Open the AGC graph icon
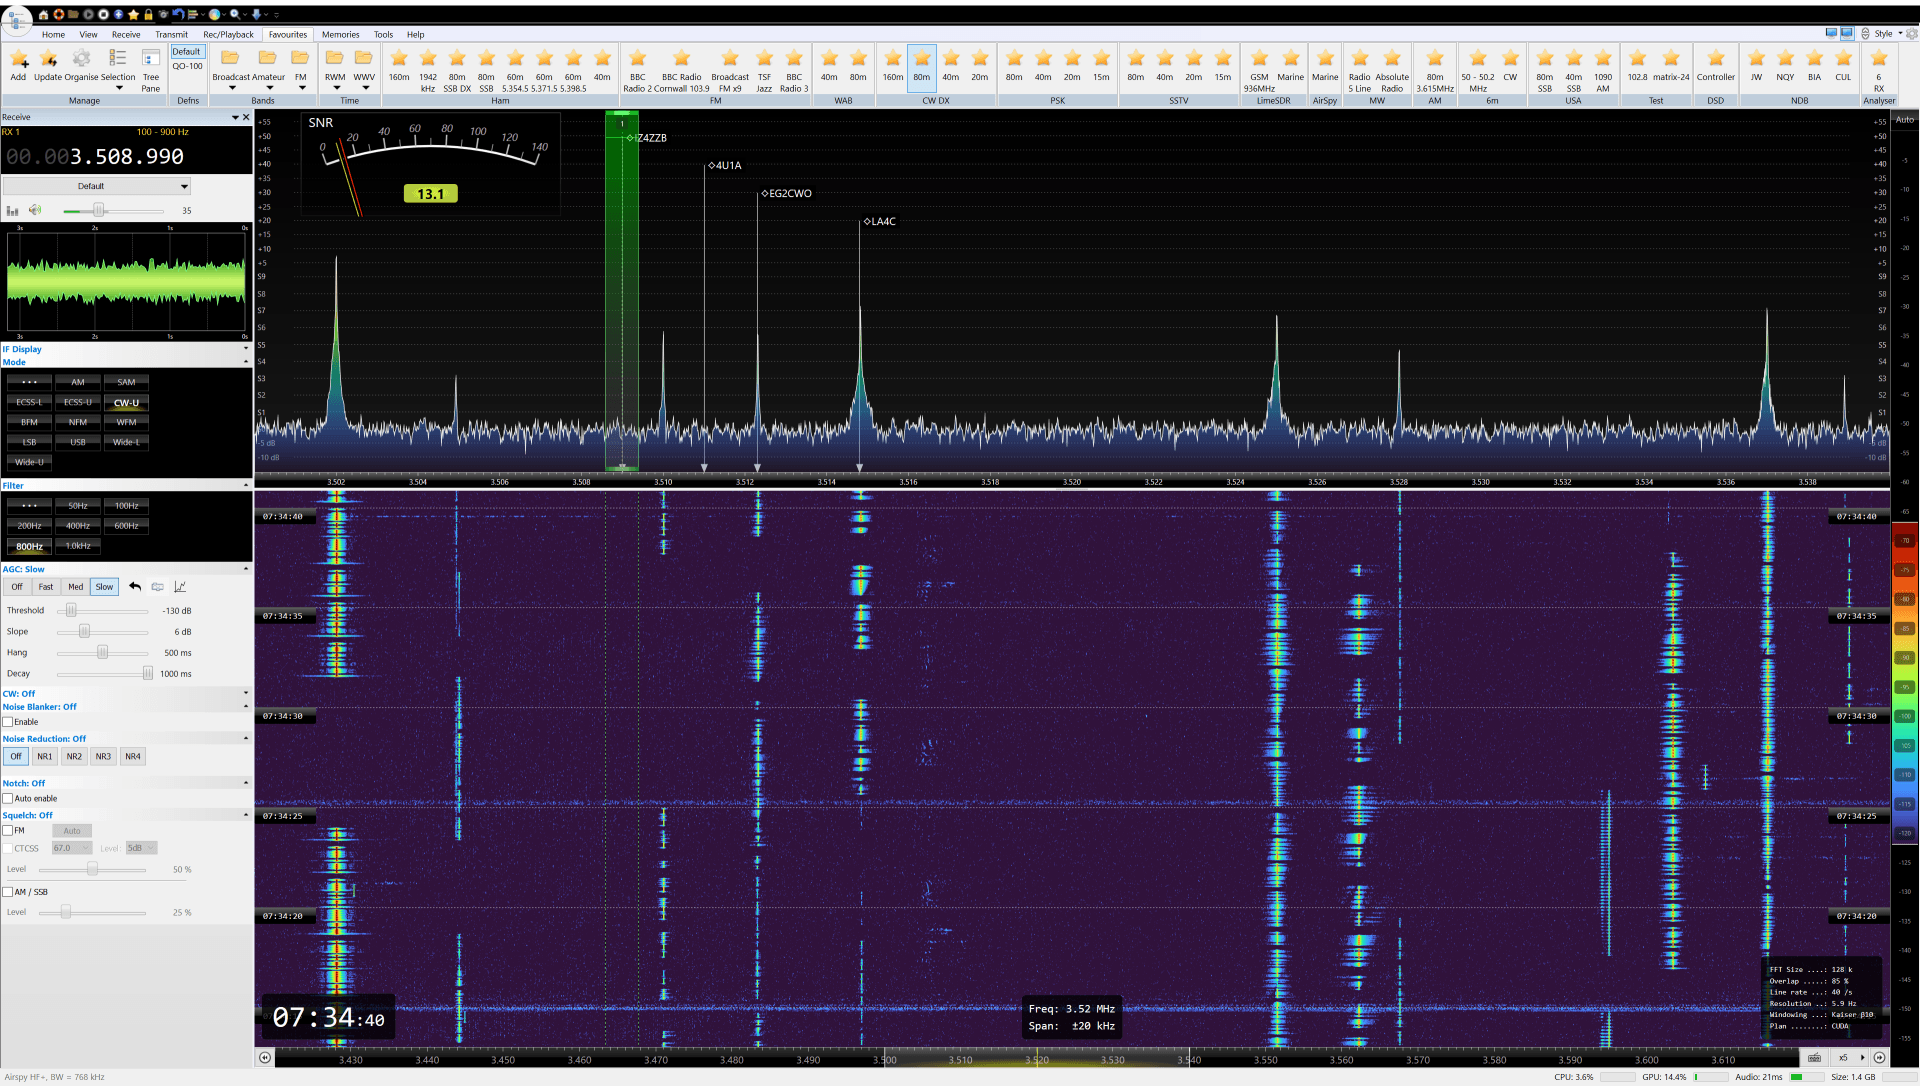 click(180, 587)
